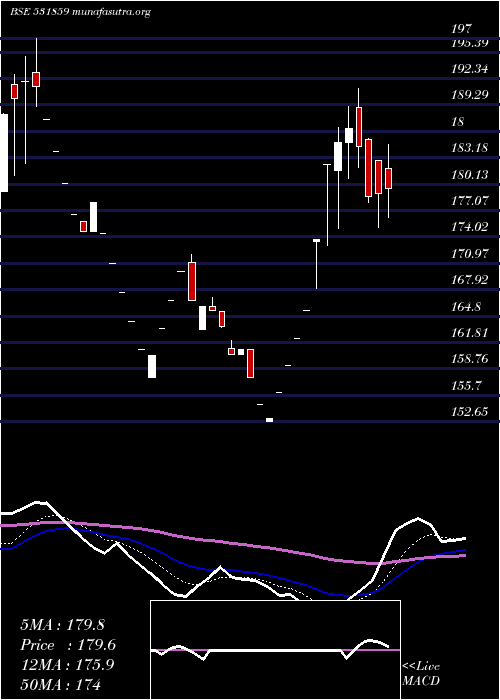Click the 189.29 price axis label
The image size is (500, 700).
click(x=470, y=95)
